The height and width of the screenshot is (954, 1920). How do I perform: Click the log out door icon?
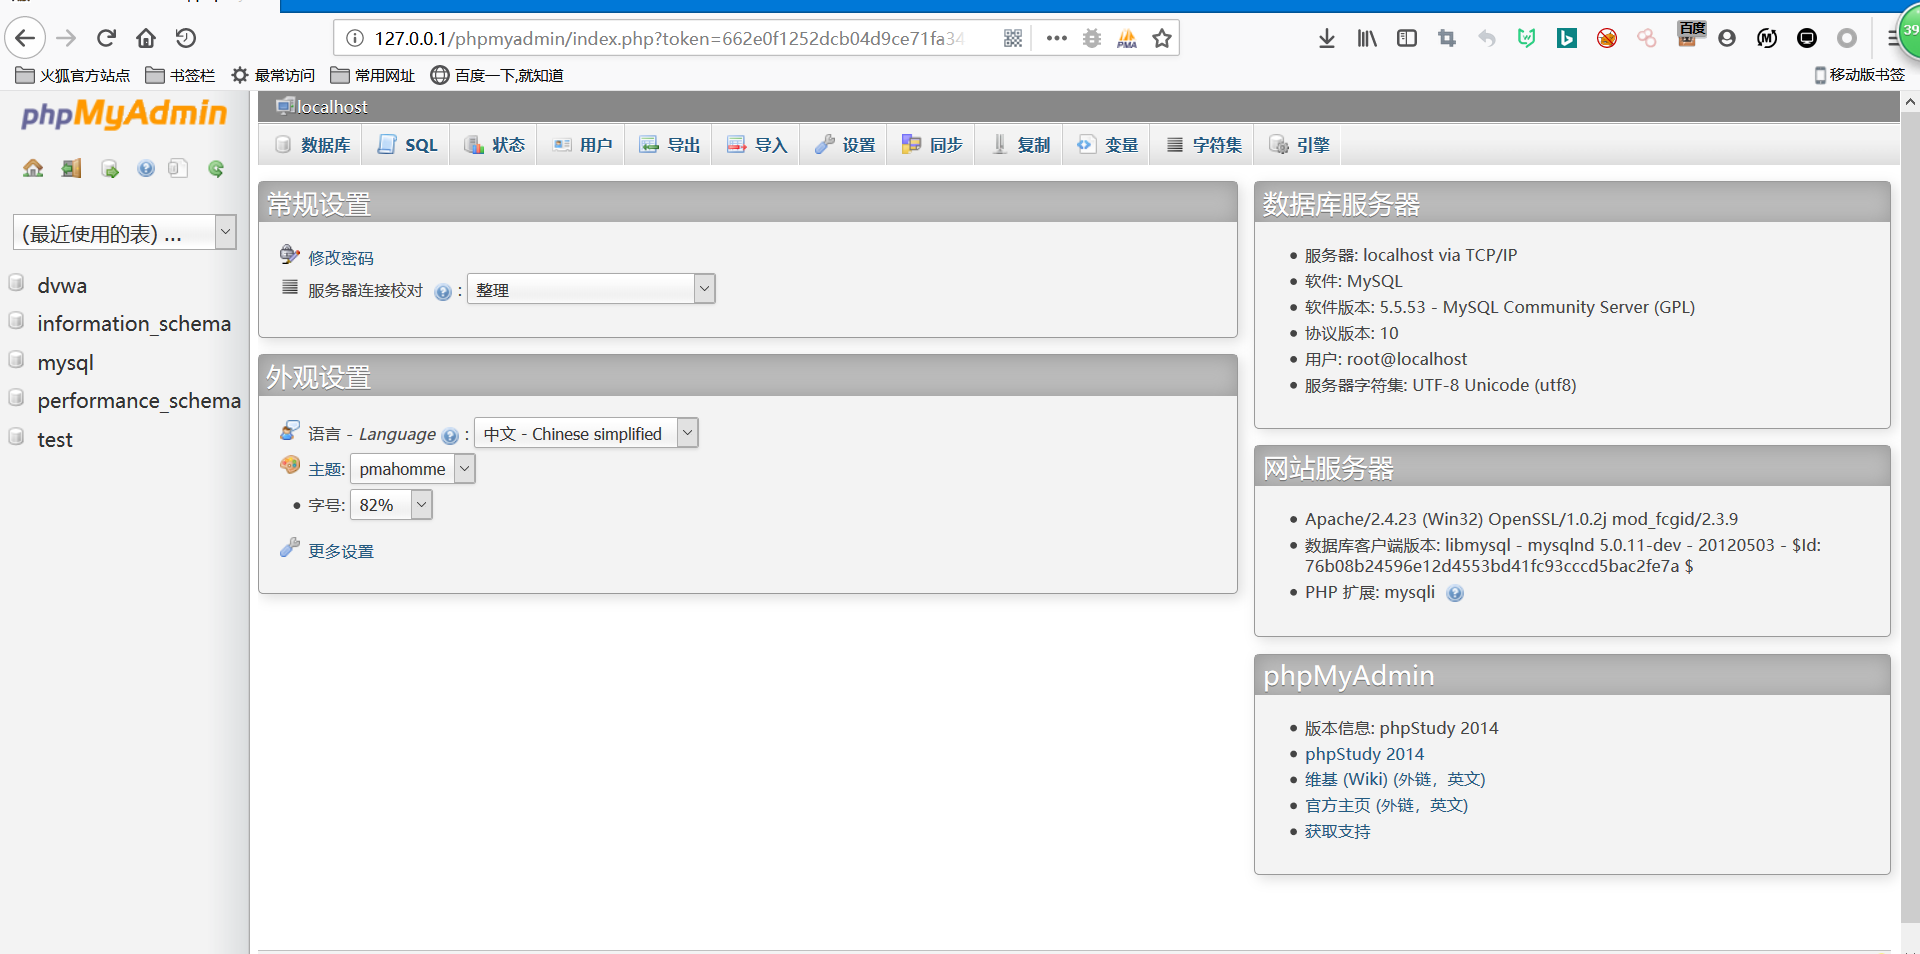71,168
